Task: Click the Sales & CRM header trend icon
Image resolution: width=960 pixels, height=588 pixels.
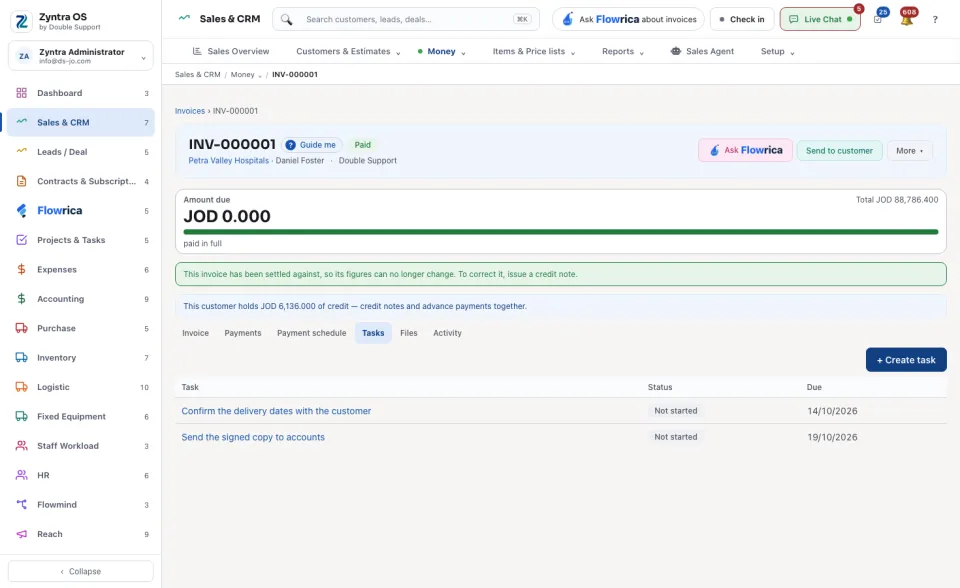Action: coord(184,18)
